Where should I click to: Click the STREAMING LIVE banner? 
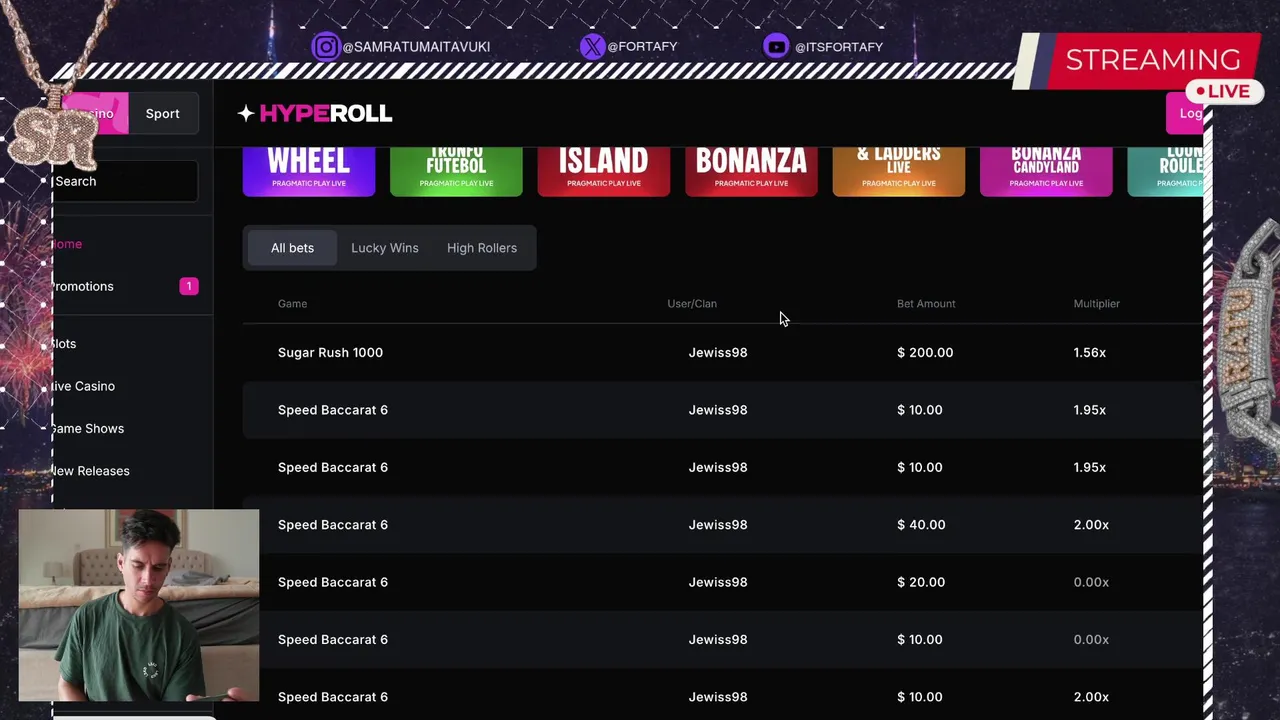click(1140, 68)
